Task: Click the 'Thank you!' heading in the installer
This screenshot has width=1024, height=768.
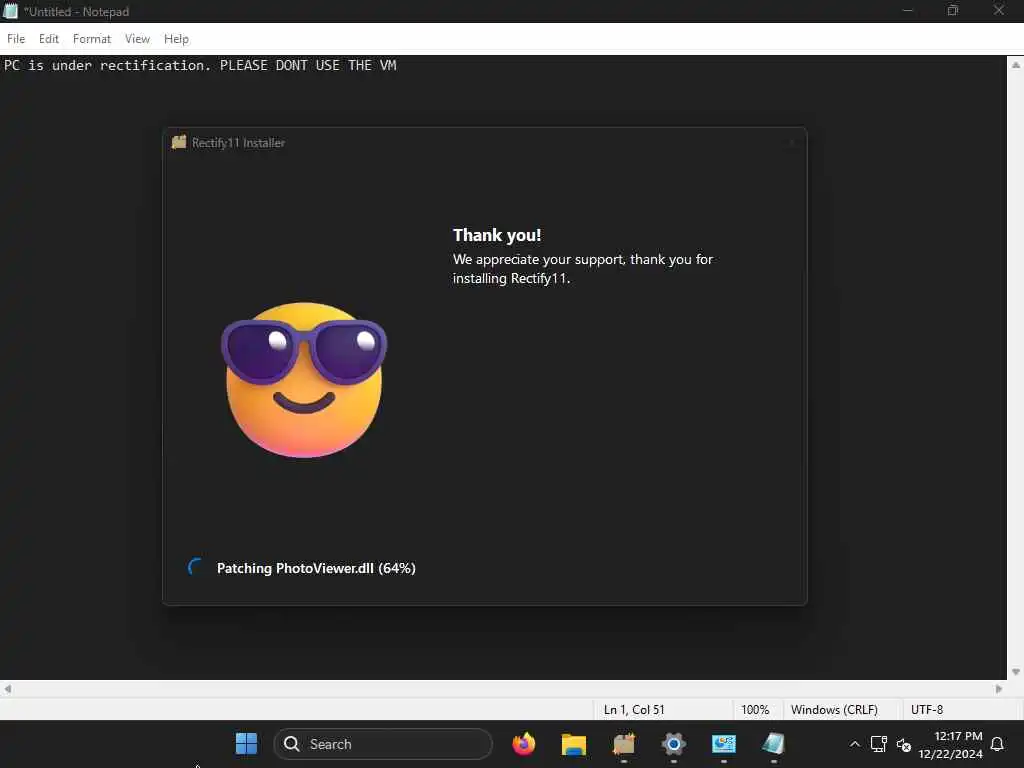Action: (x=497, y=235)
